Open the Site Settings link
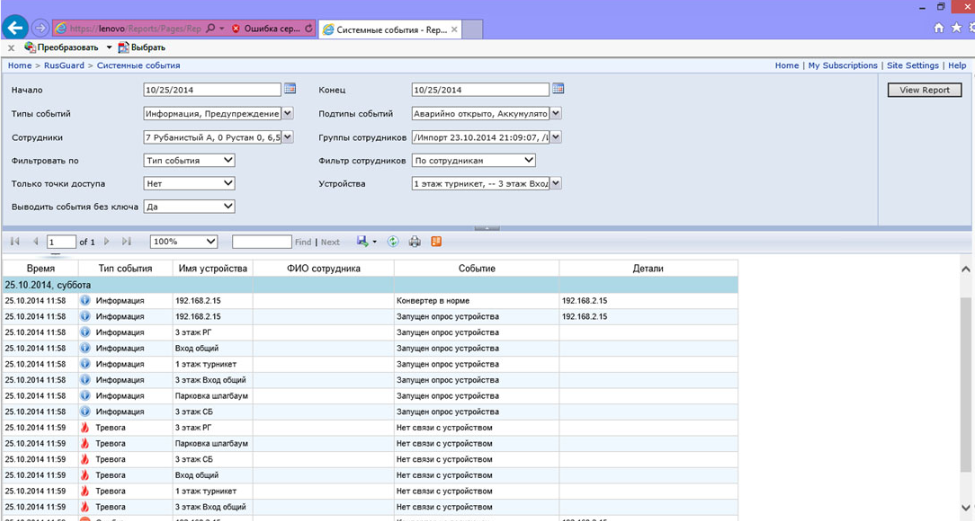 point(912,66)
